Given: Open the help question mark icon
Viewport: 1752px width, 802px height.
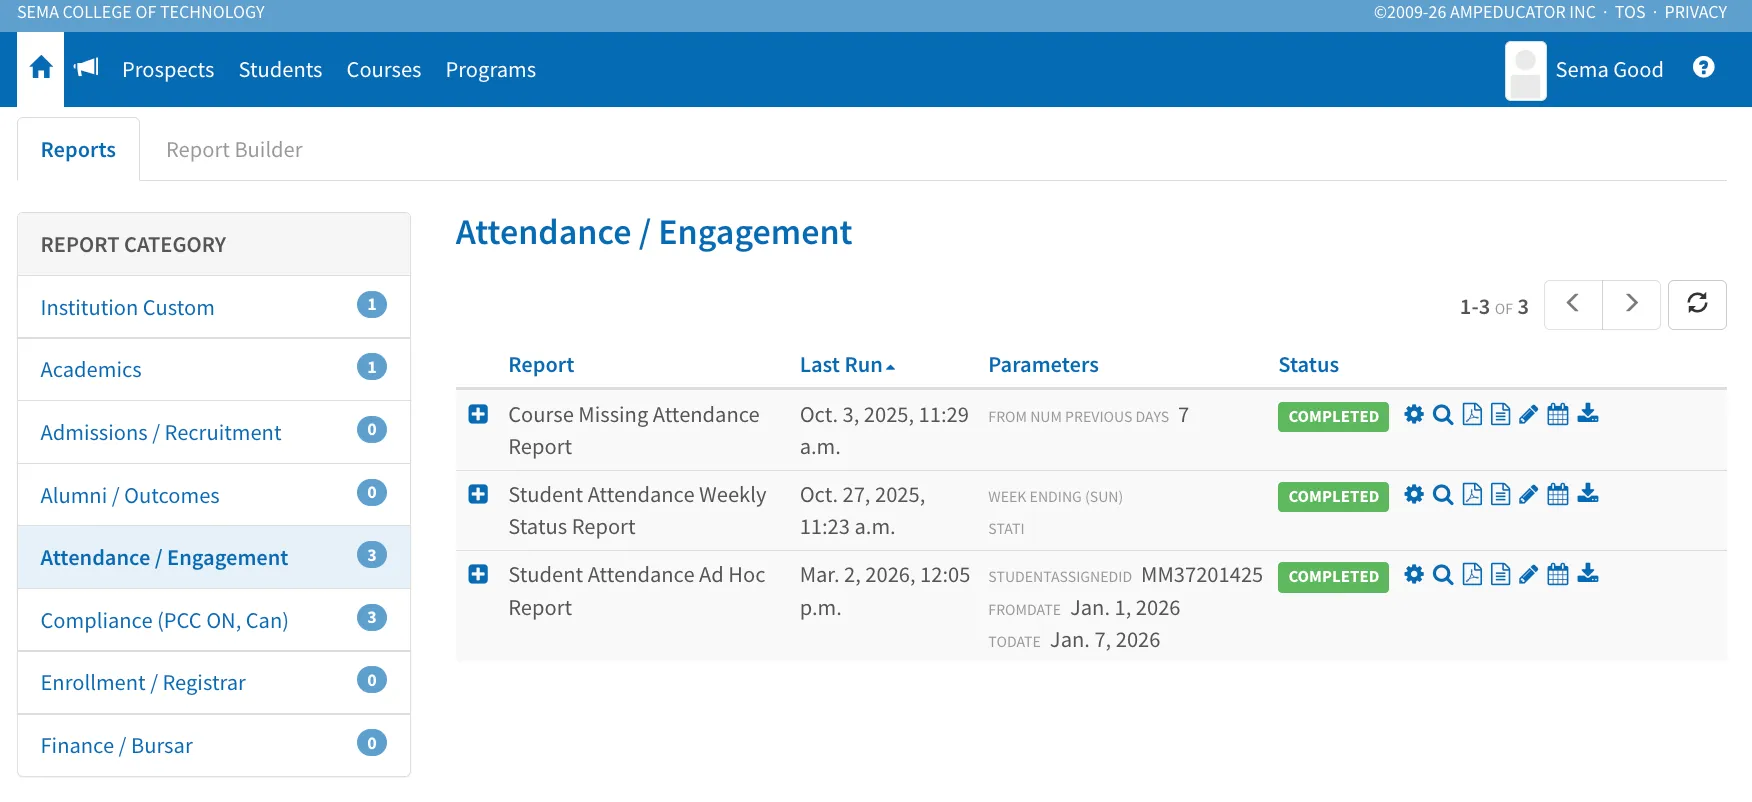Looking at the screenshot, I should [x=1703, y=67].
